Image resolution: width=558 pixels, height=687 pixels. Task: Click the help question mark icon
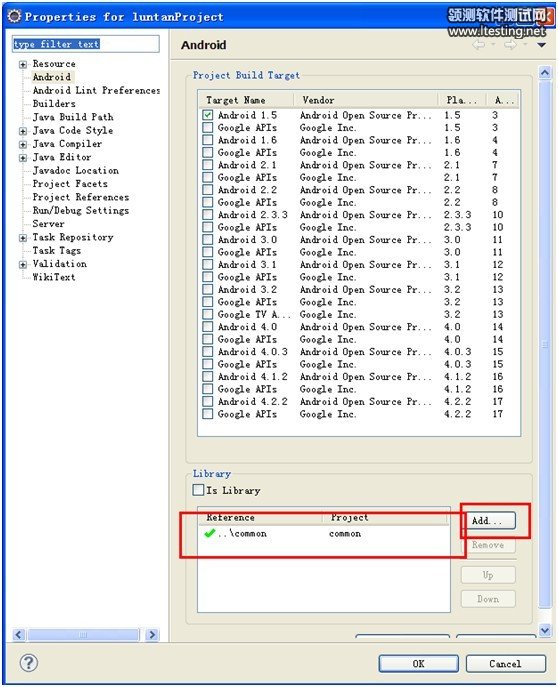(28, 662)
